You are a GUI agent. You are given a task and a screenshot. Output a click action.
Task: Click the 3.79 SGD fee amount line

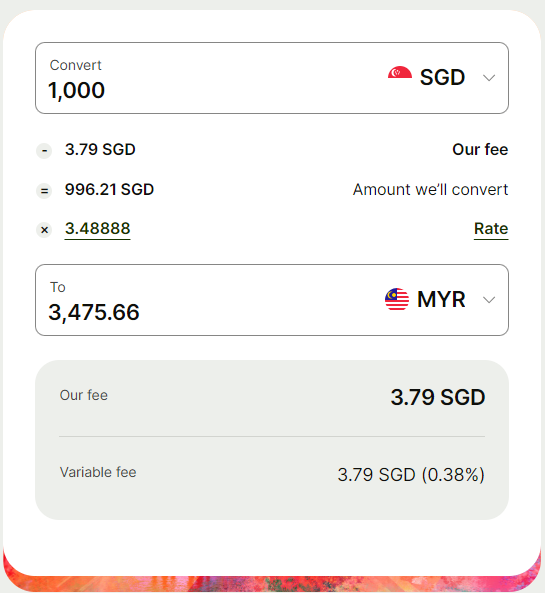(100, 150)
